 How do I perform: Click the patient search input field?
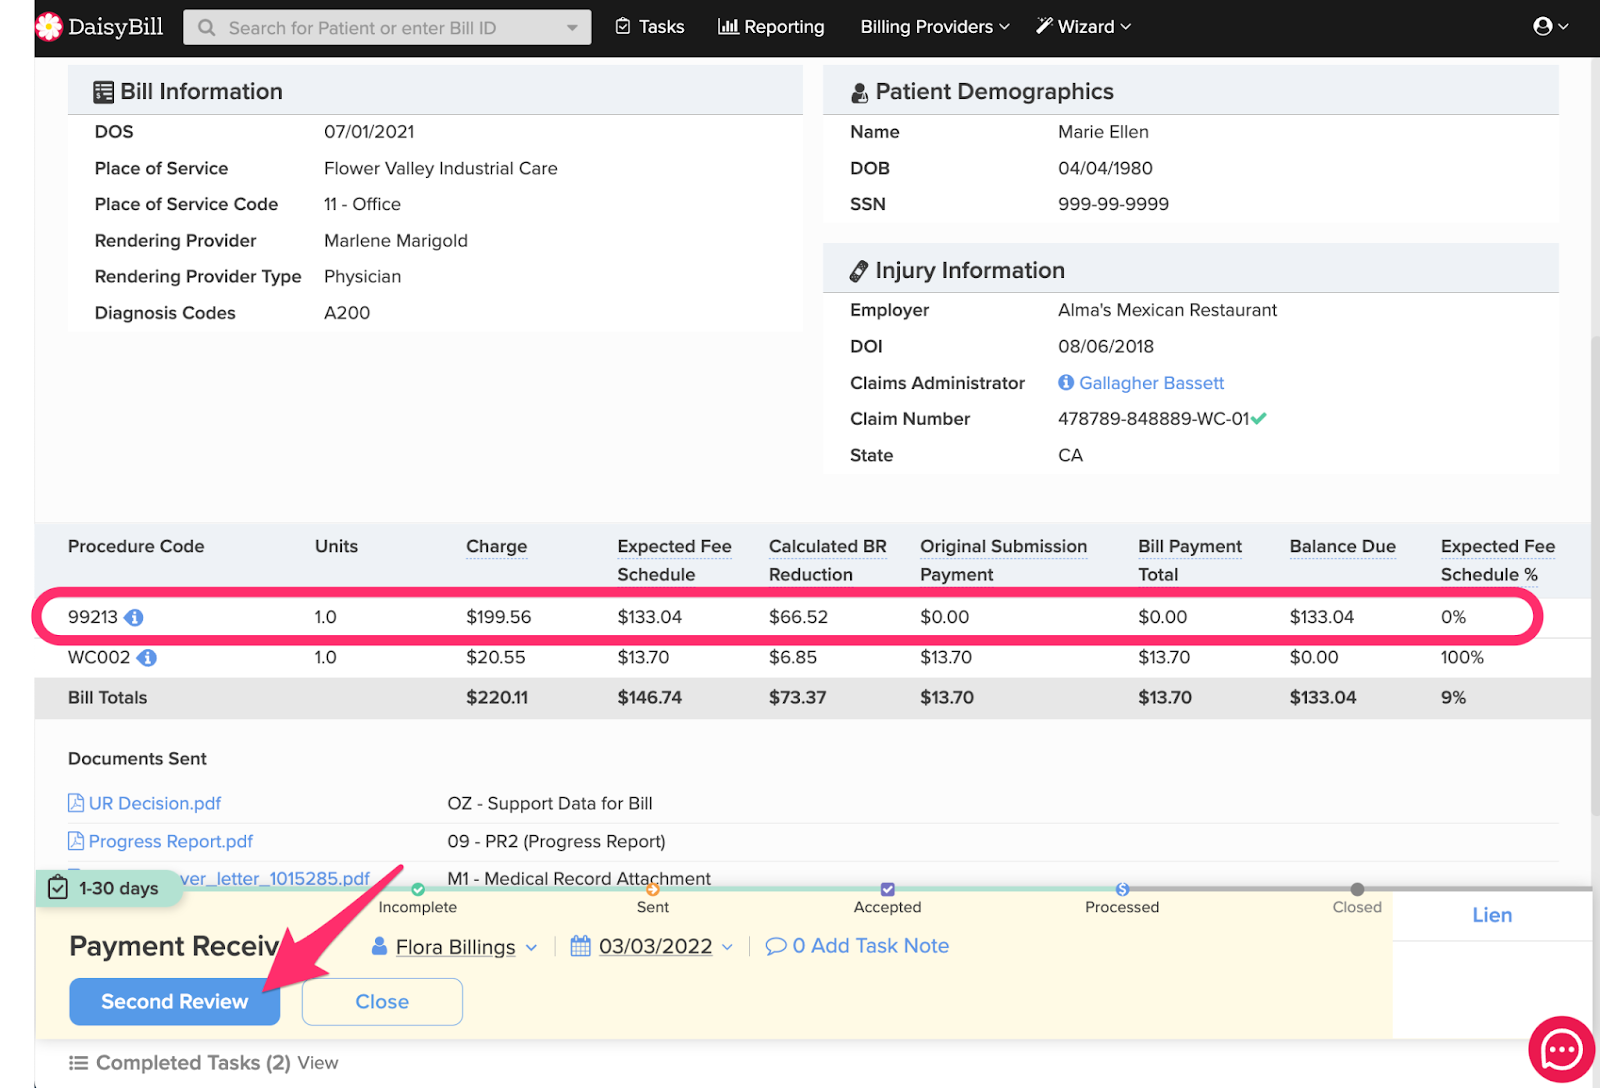(380, 28)
